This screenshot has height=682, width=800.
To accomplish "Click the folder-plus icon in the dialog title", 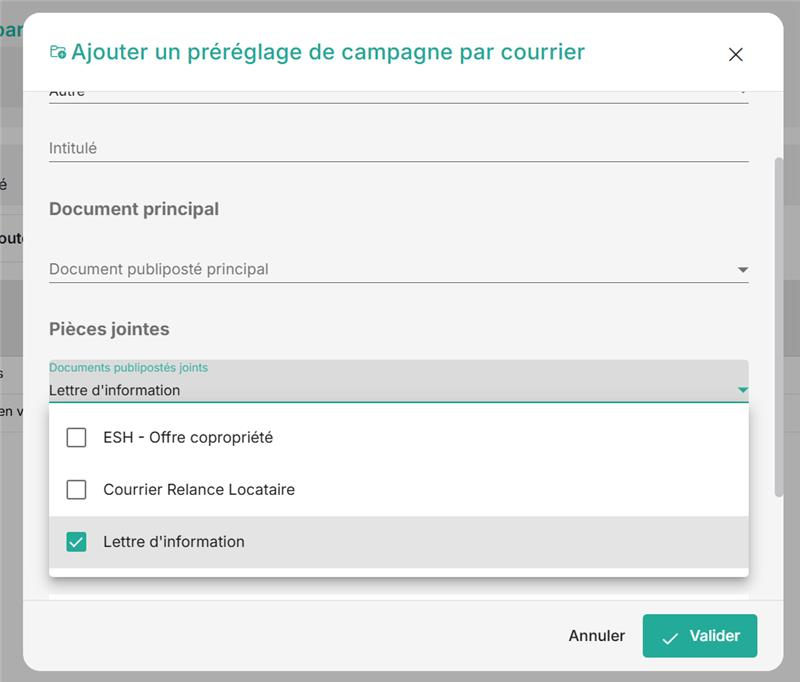I will (58, 52).
